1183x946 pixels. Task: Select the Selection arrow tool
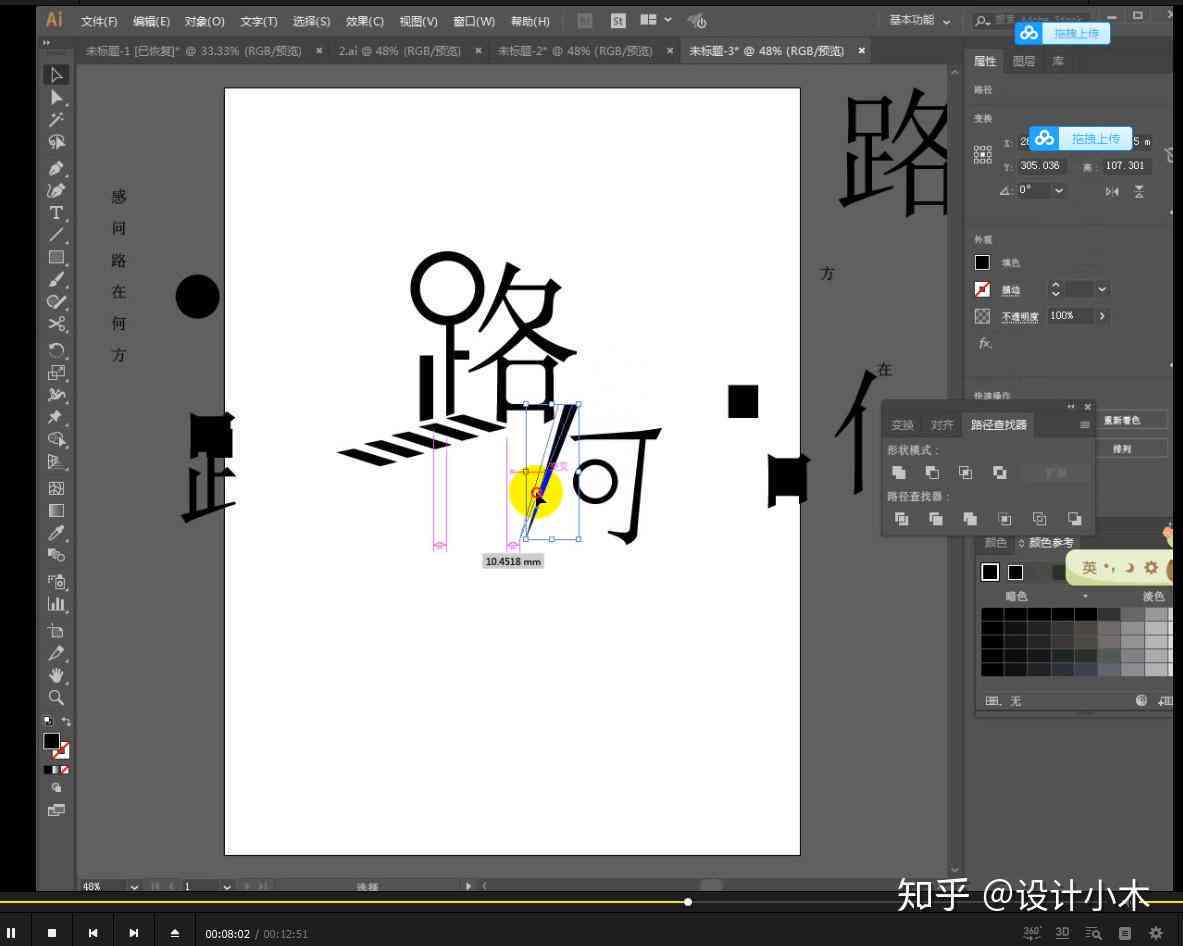click(56, 75)
